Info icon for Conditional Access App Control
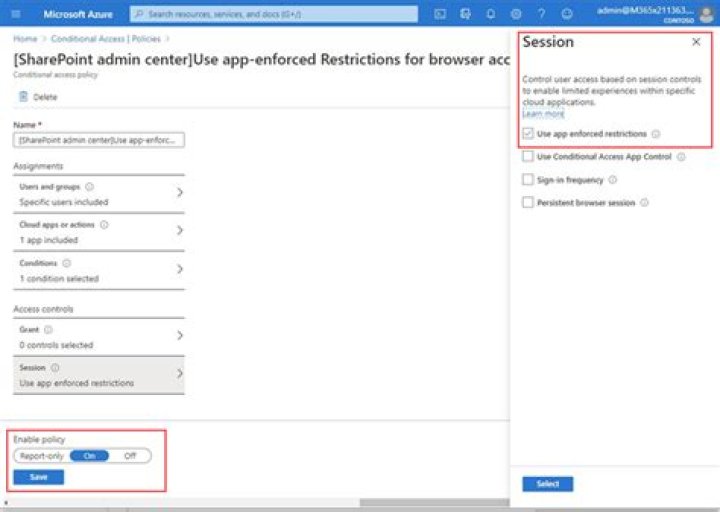 681,157
